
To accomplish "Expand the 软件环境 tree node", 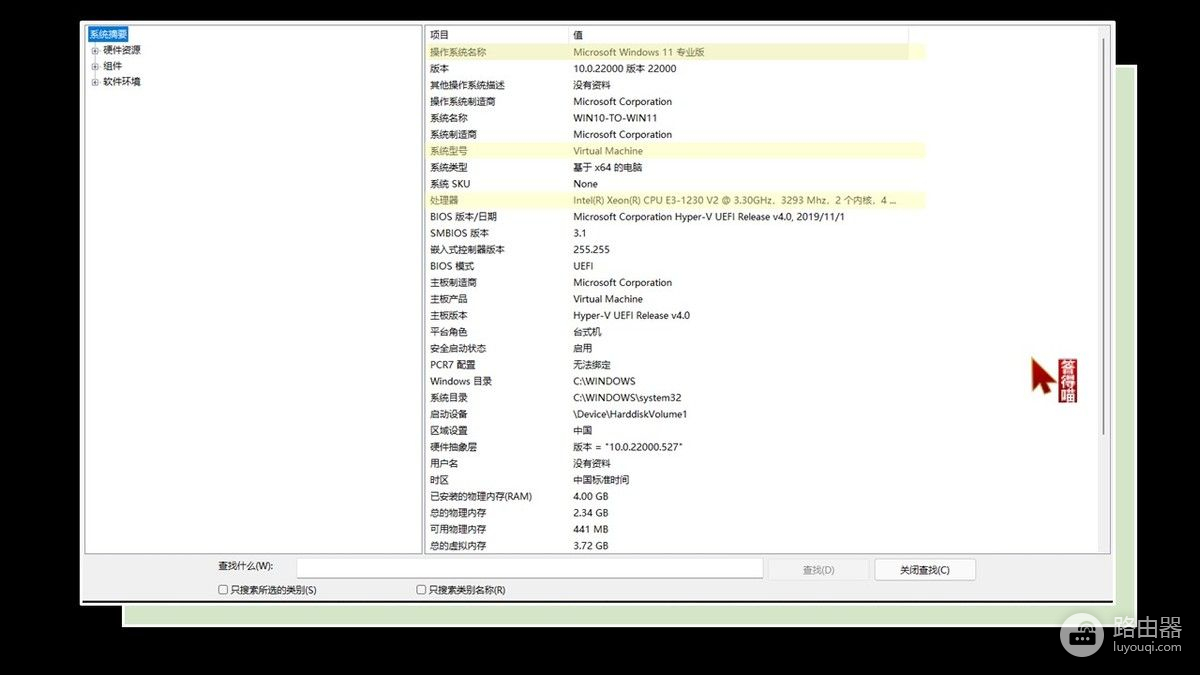I will (x=95, y=82).
